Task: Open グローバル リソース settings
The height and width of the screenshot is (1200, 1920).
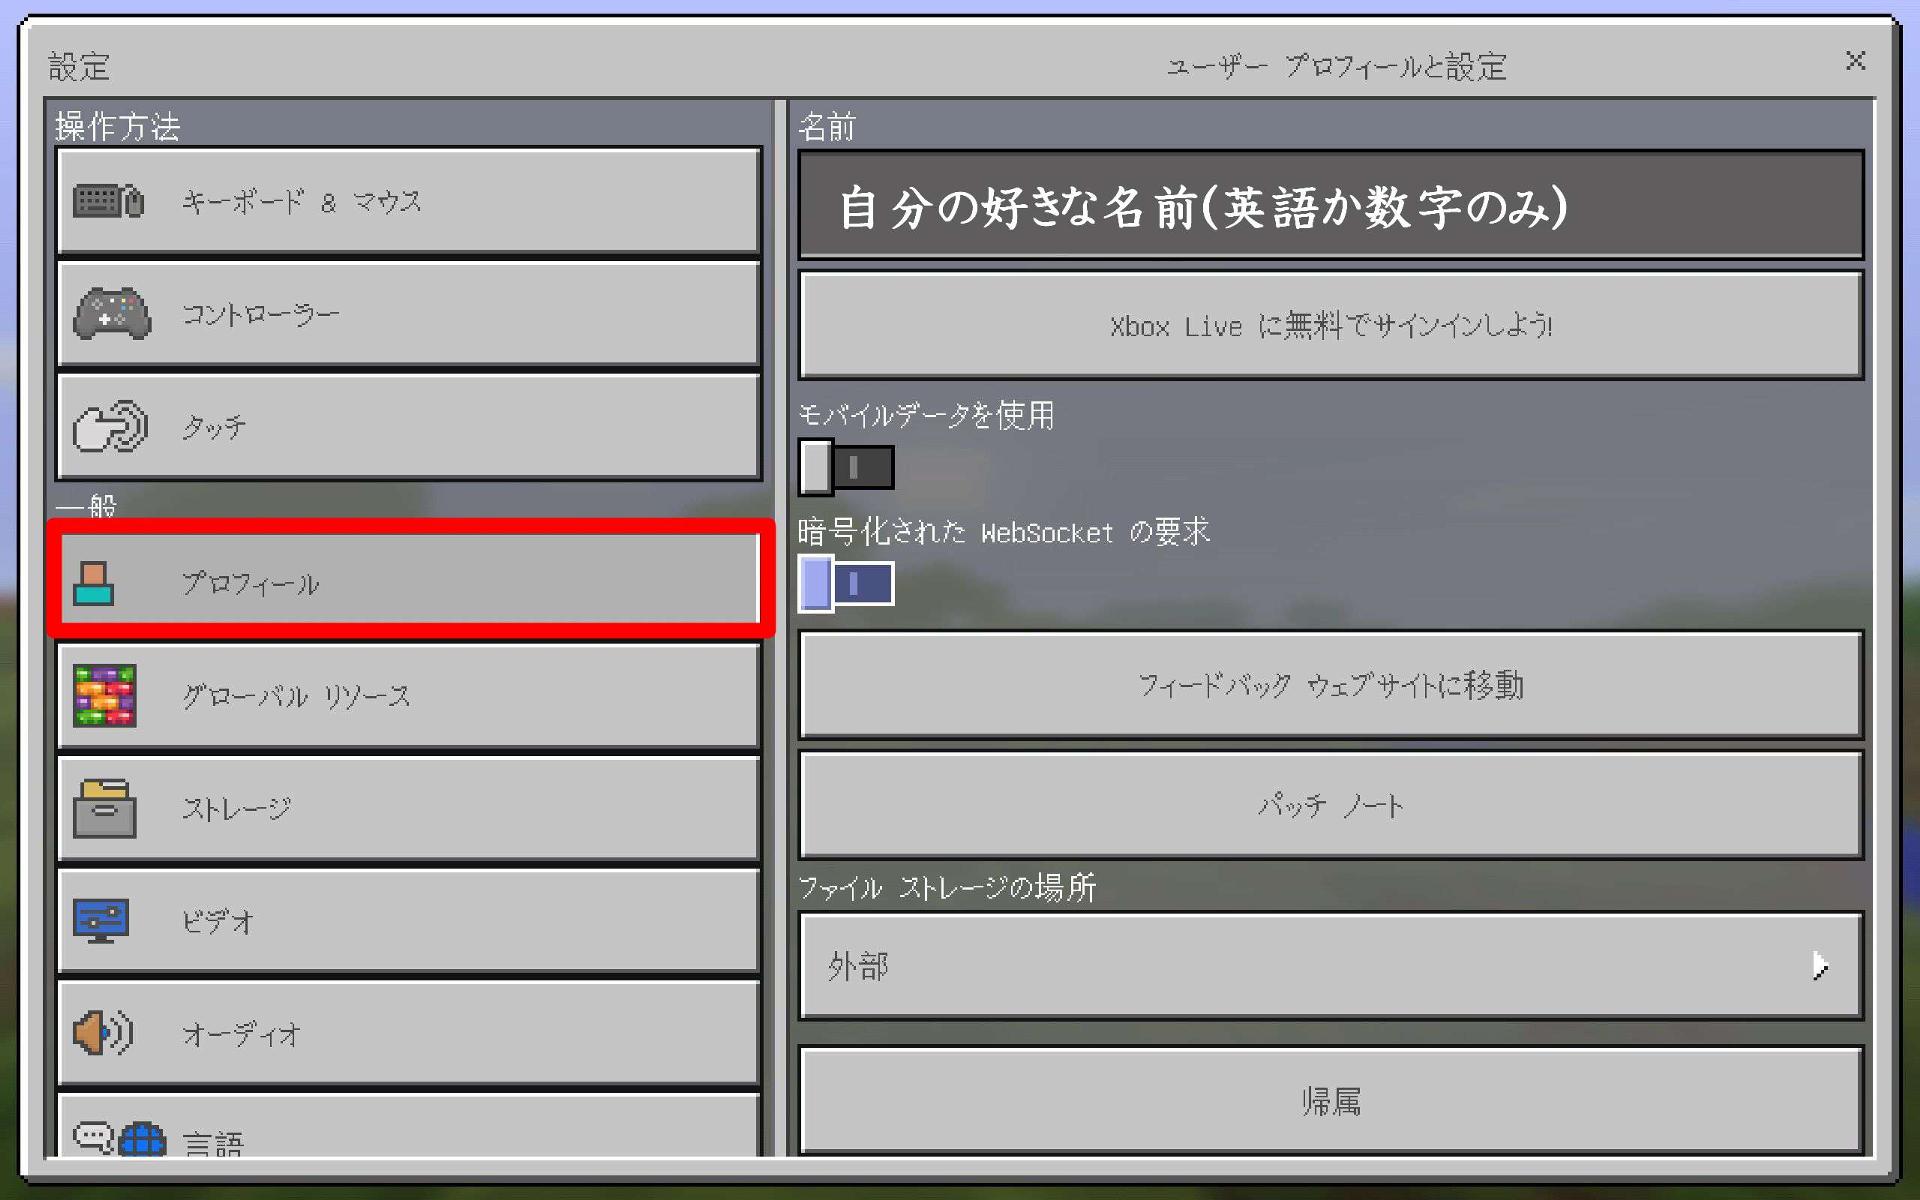Action: (409, 695)
